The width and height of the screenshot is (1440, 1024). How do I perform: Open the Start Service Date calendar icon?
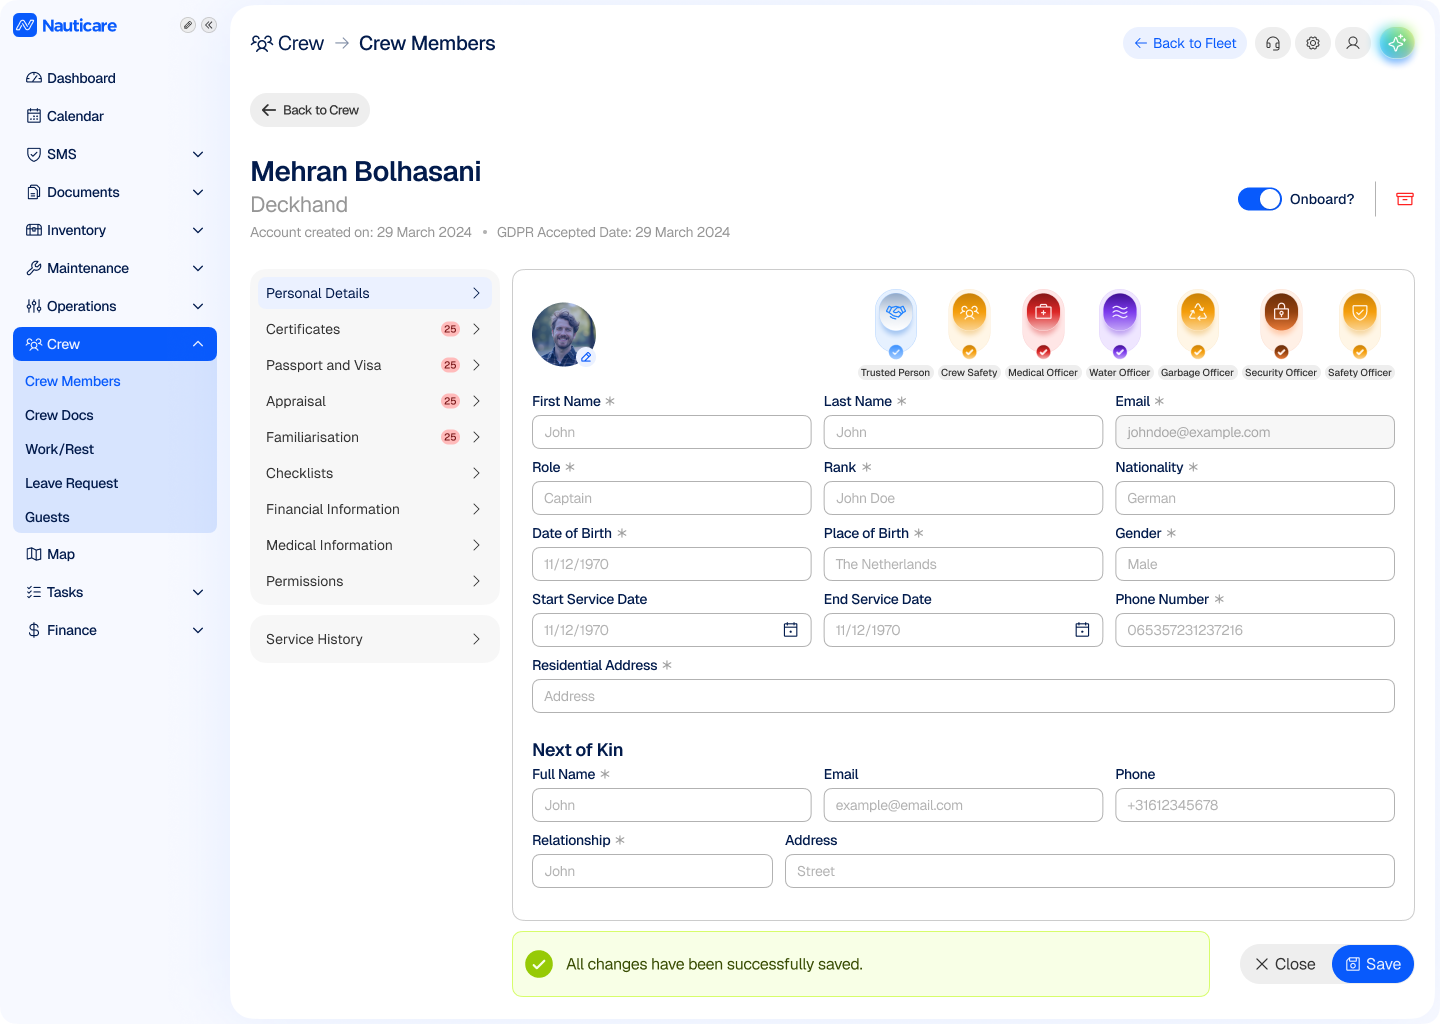[x=791, y=630]
